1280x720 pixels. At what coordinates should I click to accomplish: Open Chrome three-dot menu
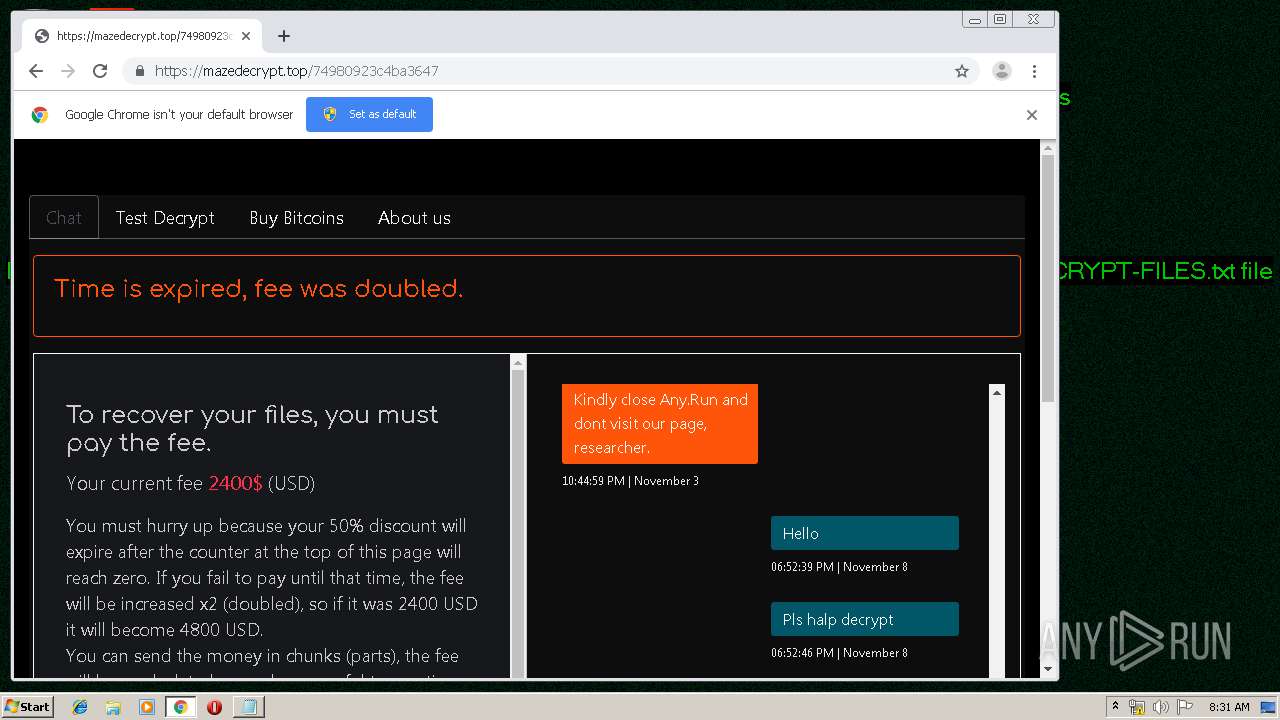click(1034, 71)
